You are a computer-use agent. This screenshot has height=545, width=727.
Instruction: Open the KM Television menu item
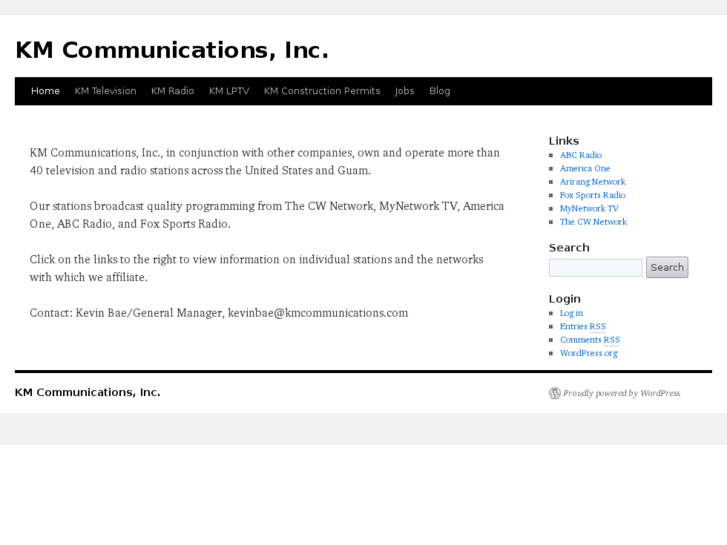106,91
